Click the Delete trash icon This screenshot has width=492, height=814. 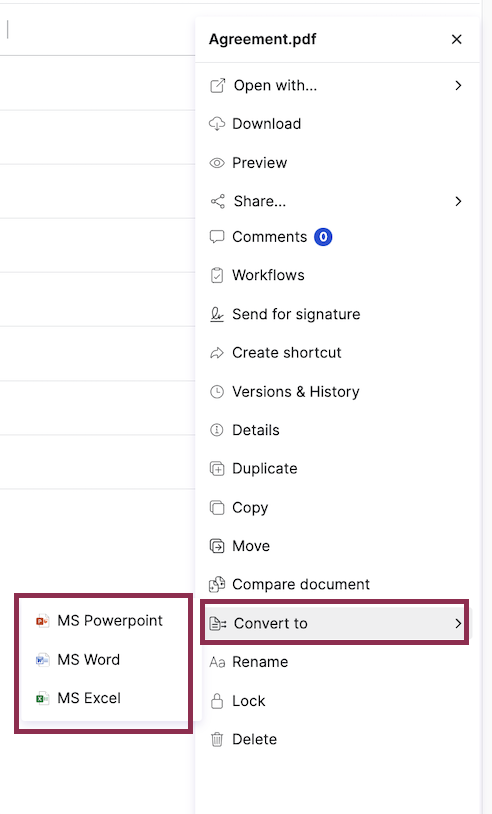coord(217,739)
